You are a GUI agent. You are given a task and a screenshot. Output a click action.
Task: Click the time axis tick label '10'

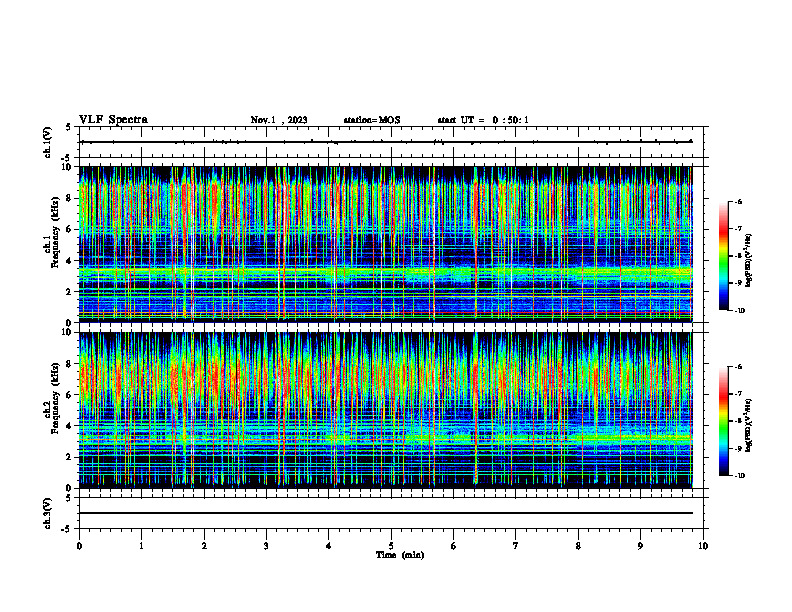pyautogui.click(x=703, y=546)
